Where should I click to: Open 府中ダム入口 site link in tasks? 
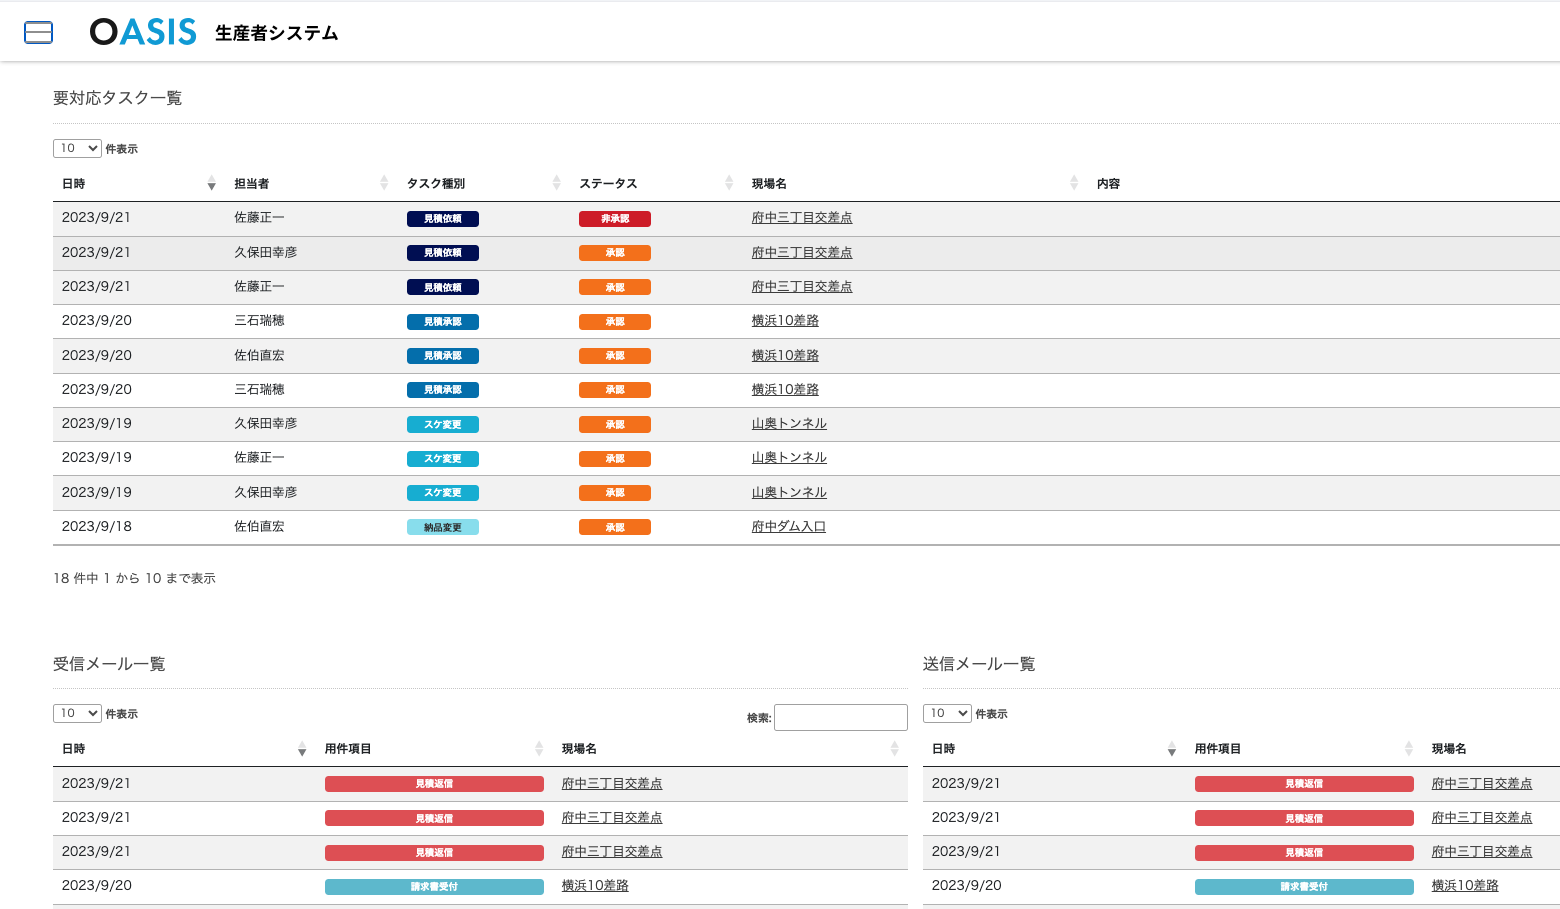(x=788, y=527)
